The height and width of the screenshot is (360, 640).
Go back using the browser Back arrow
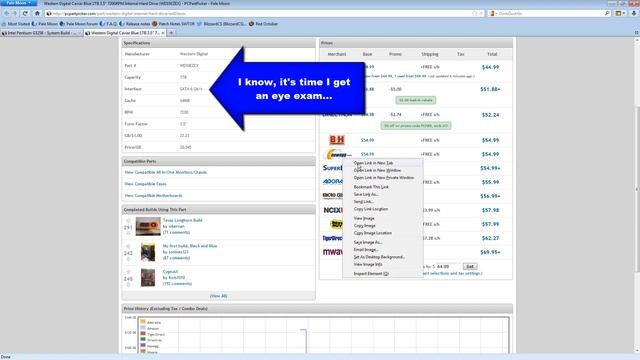click(x=7, y=13)
